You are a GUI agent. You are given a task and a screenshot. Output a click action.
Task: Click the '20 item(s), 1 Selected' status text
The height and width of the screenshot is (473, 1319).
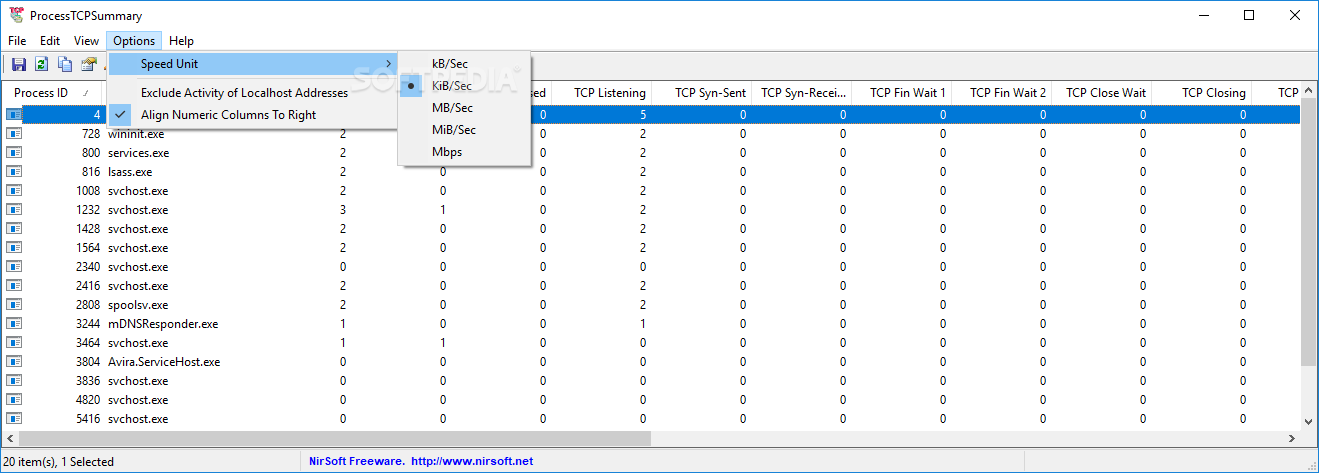coord(60,461)
